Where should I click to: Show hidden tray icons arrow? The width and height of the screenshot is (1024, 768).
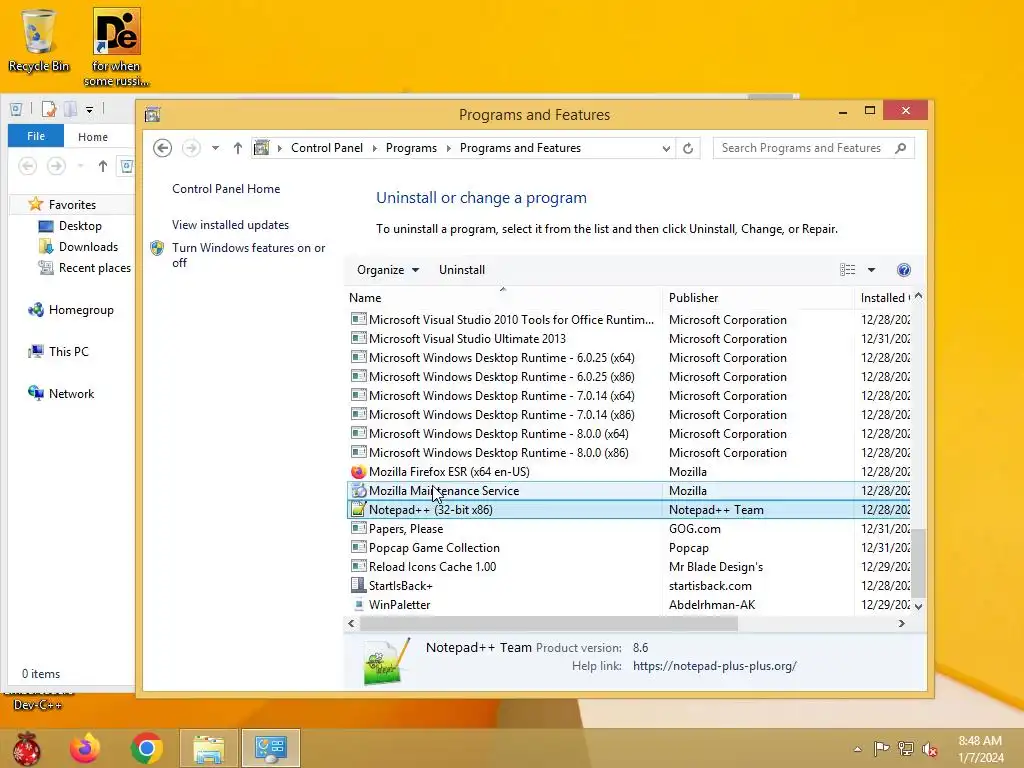[857, 749]
